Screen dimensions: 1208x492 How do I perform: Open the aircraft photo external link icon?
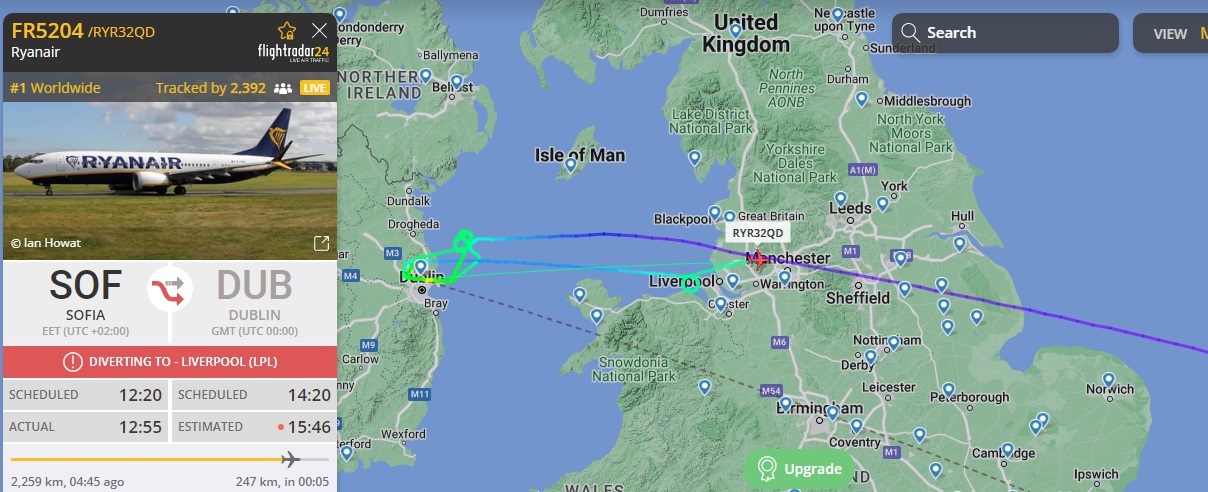pyautogui.click(x=322, y=243)
